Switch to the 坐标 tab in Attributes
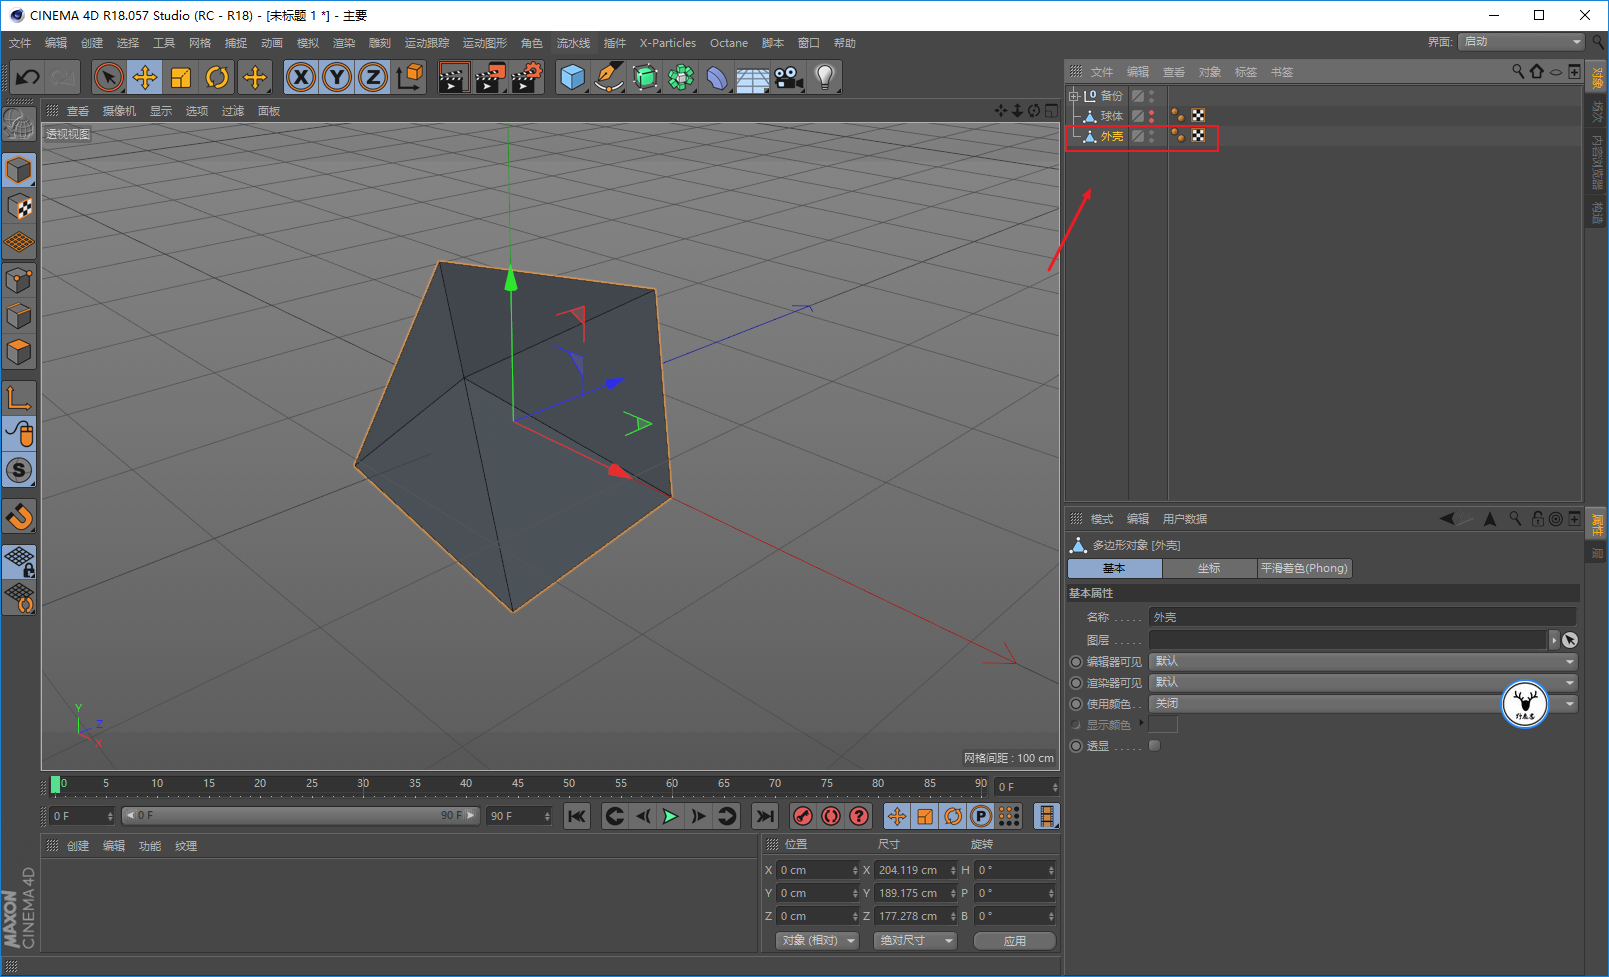The width and height of the screenshot is (1609, 977). pyautogui.click(x=1210, y=568)
